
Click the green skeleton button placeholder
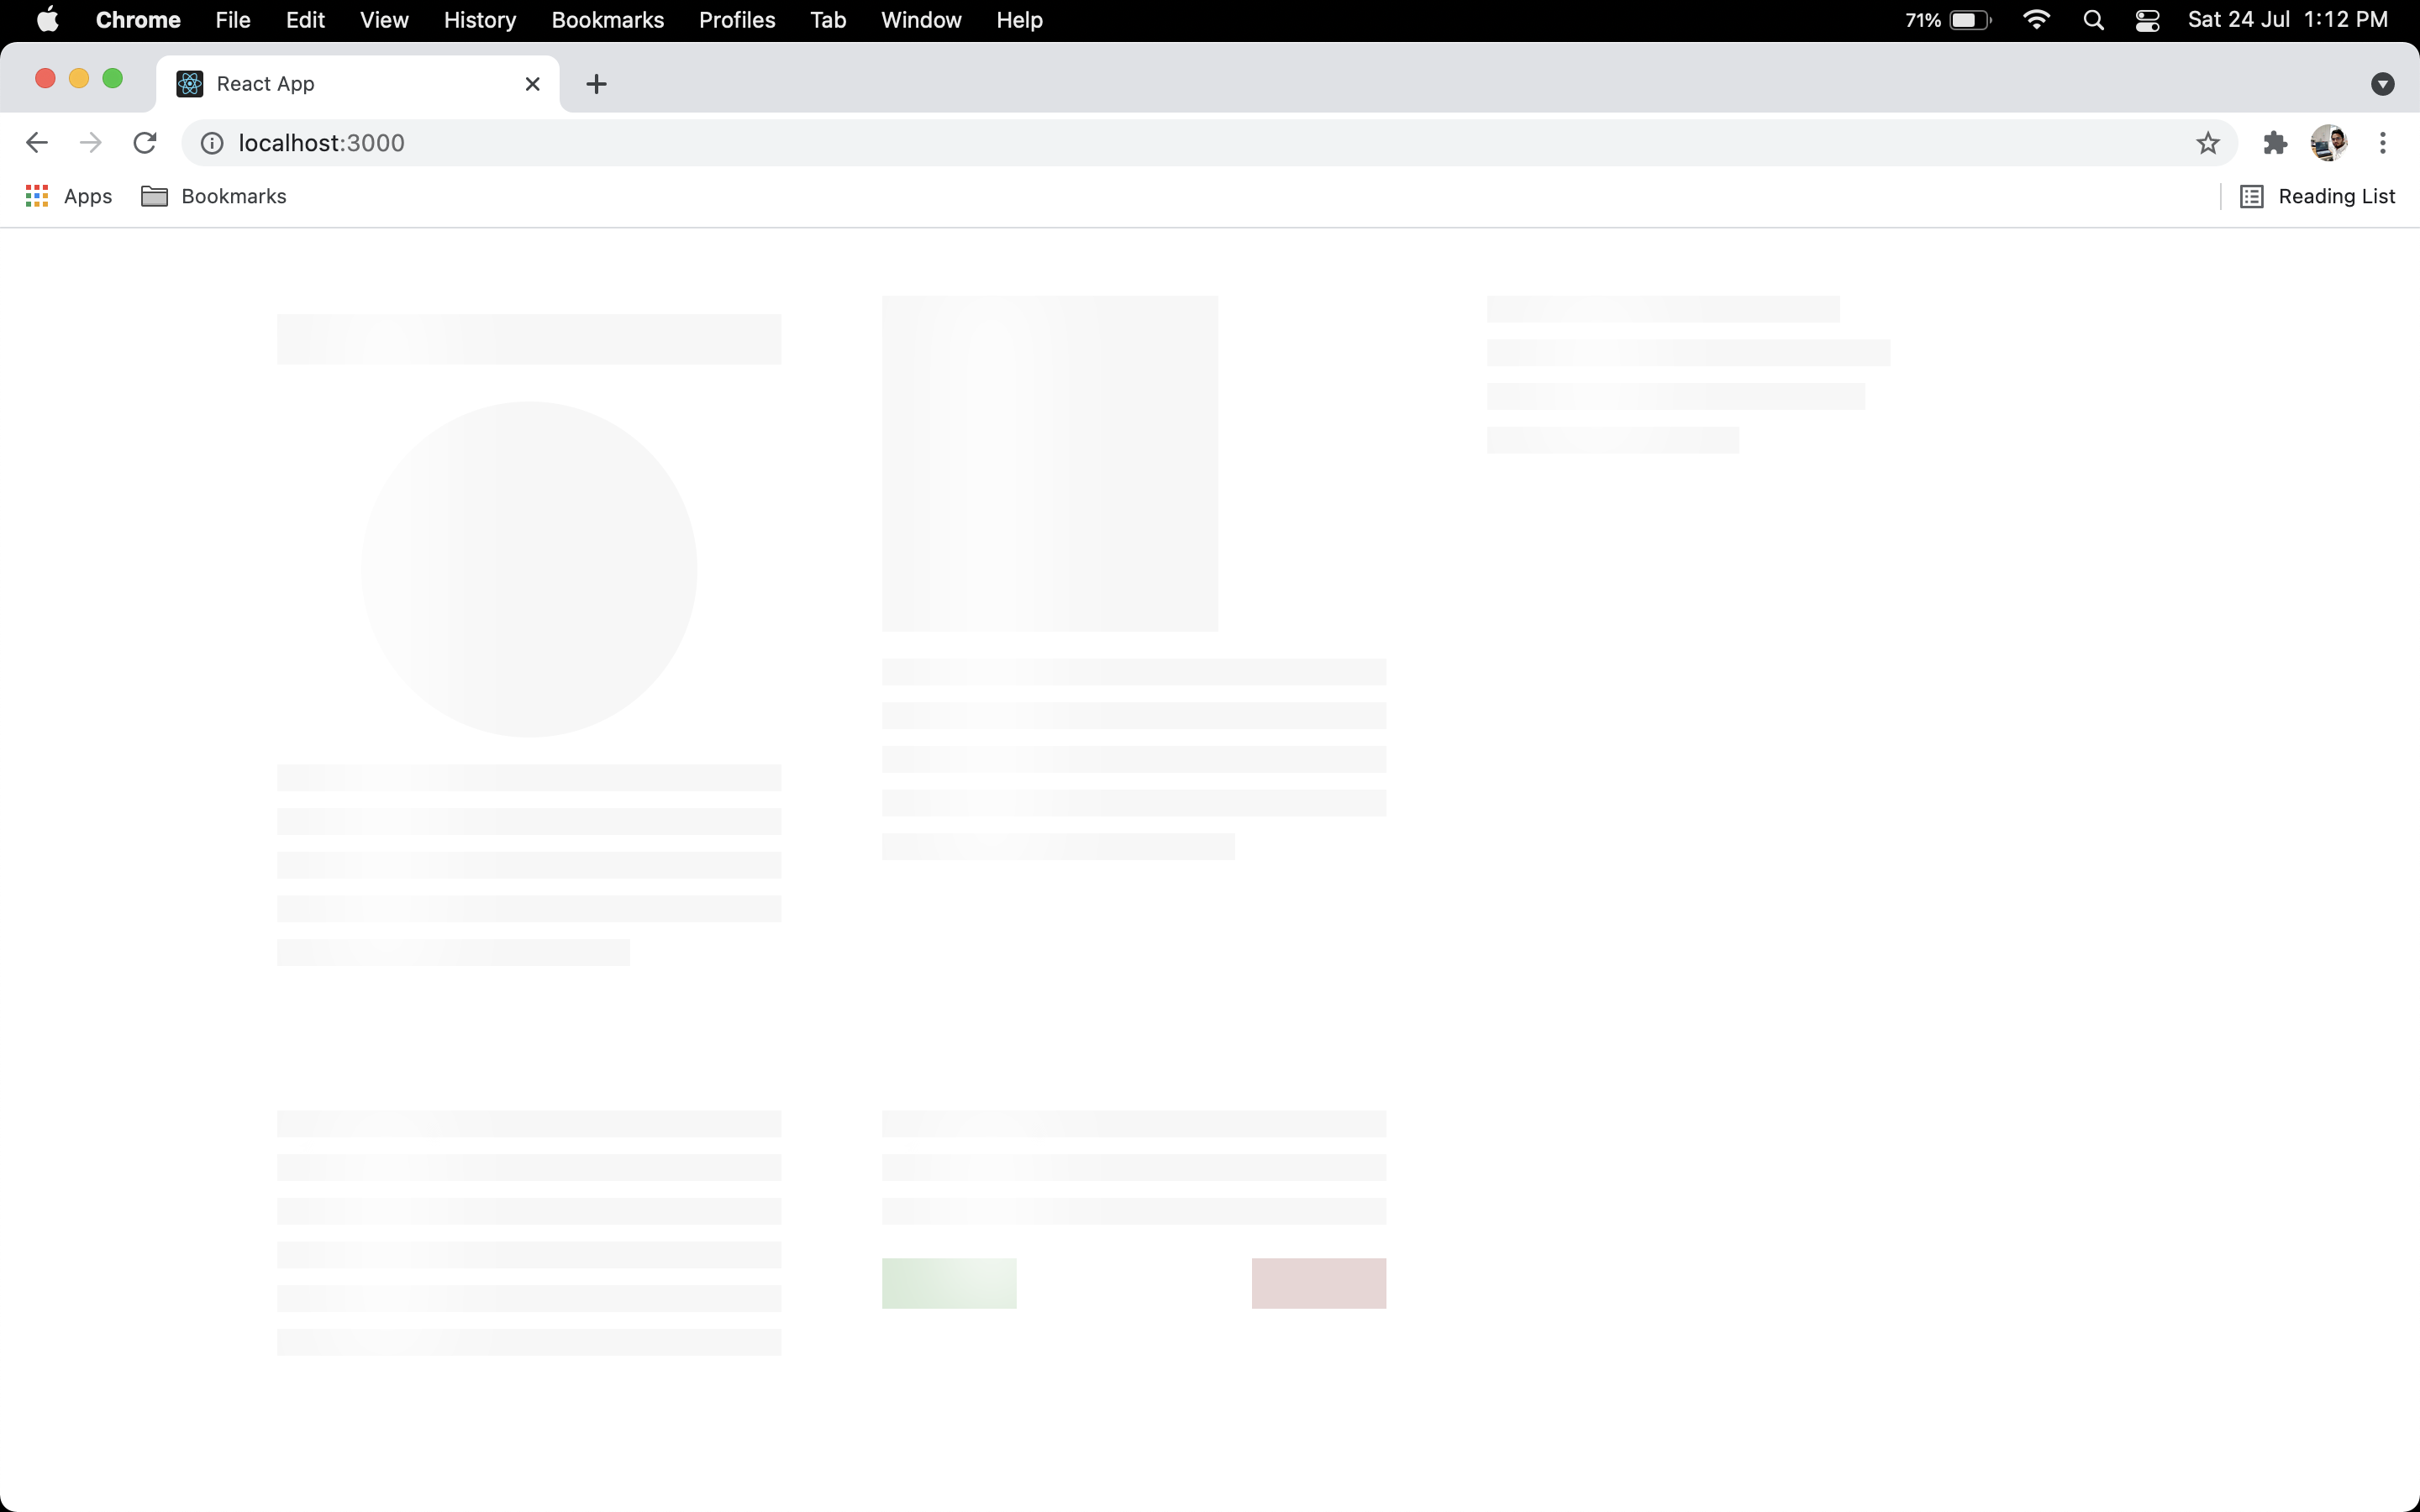(x=949, y=1283)
